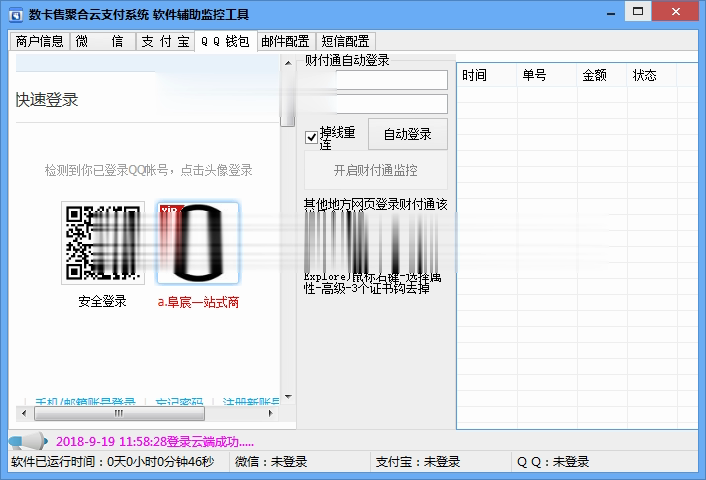Click the 安全登录 label
The image size is (706, 480).
(103, 301)
